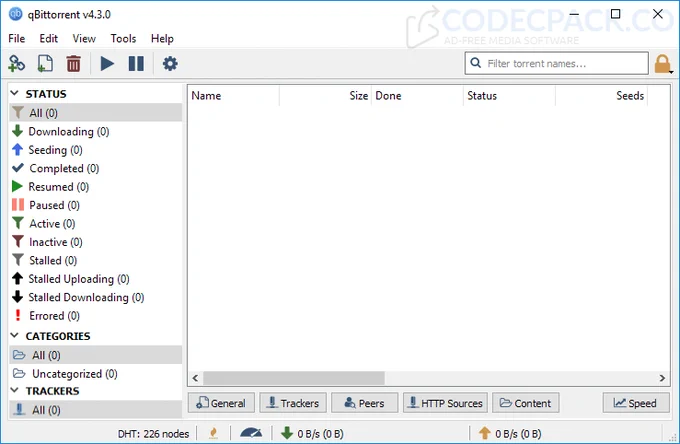Open the Tools menu
680x444 pixels.
tap(123, 39)
